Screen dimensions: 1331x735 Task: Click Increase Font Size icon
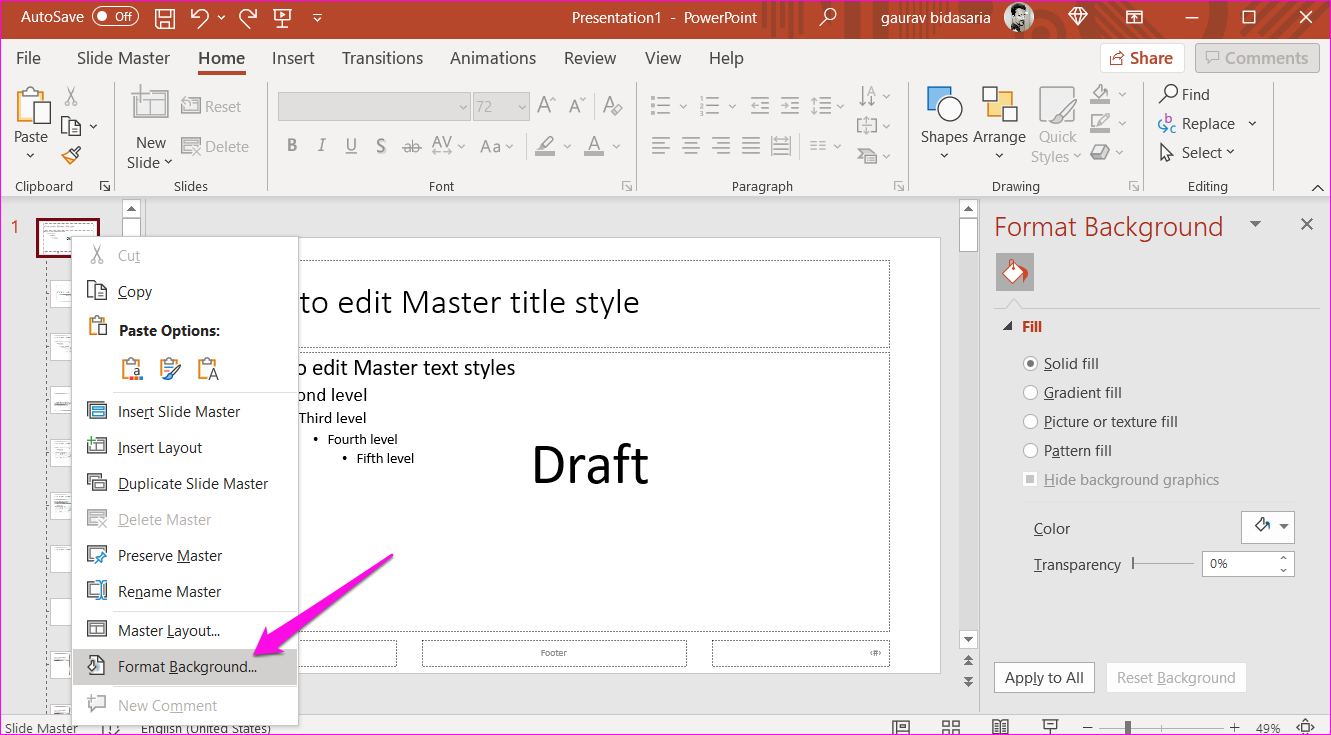(546, 105)
